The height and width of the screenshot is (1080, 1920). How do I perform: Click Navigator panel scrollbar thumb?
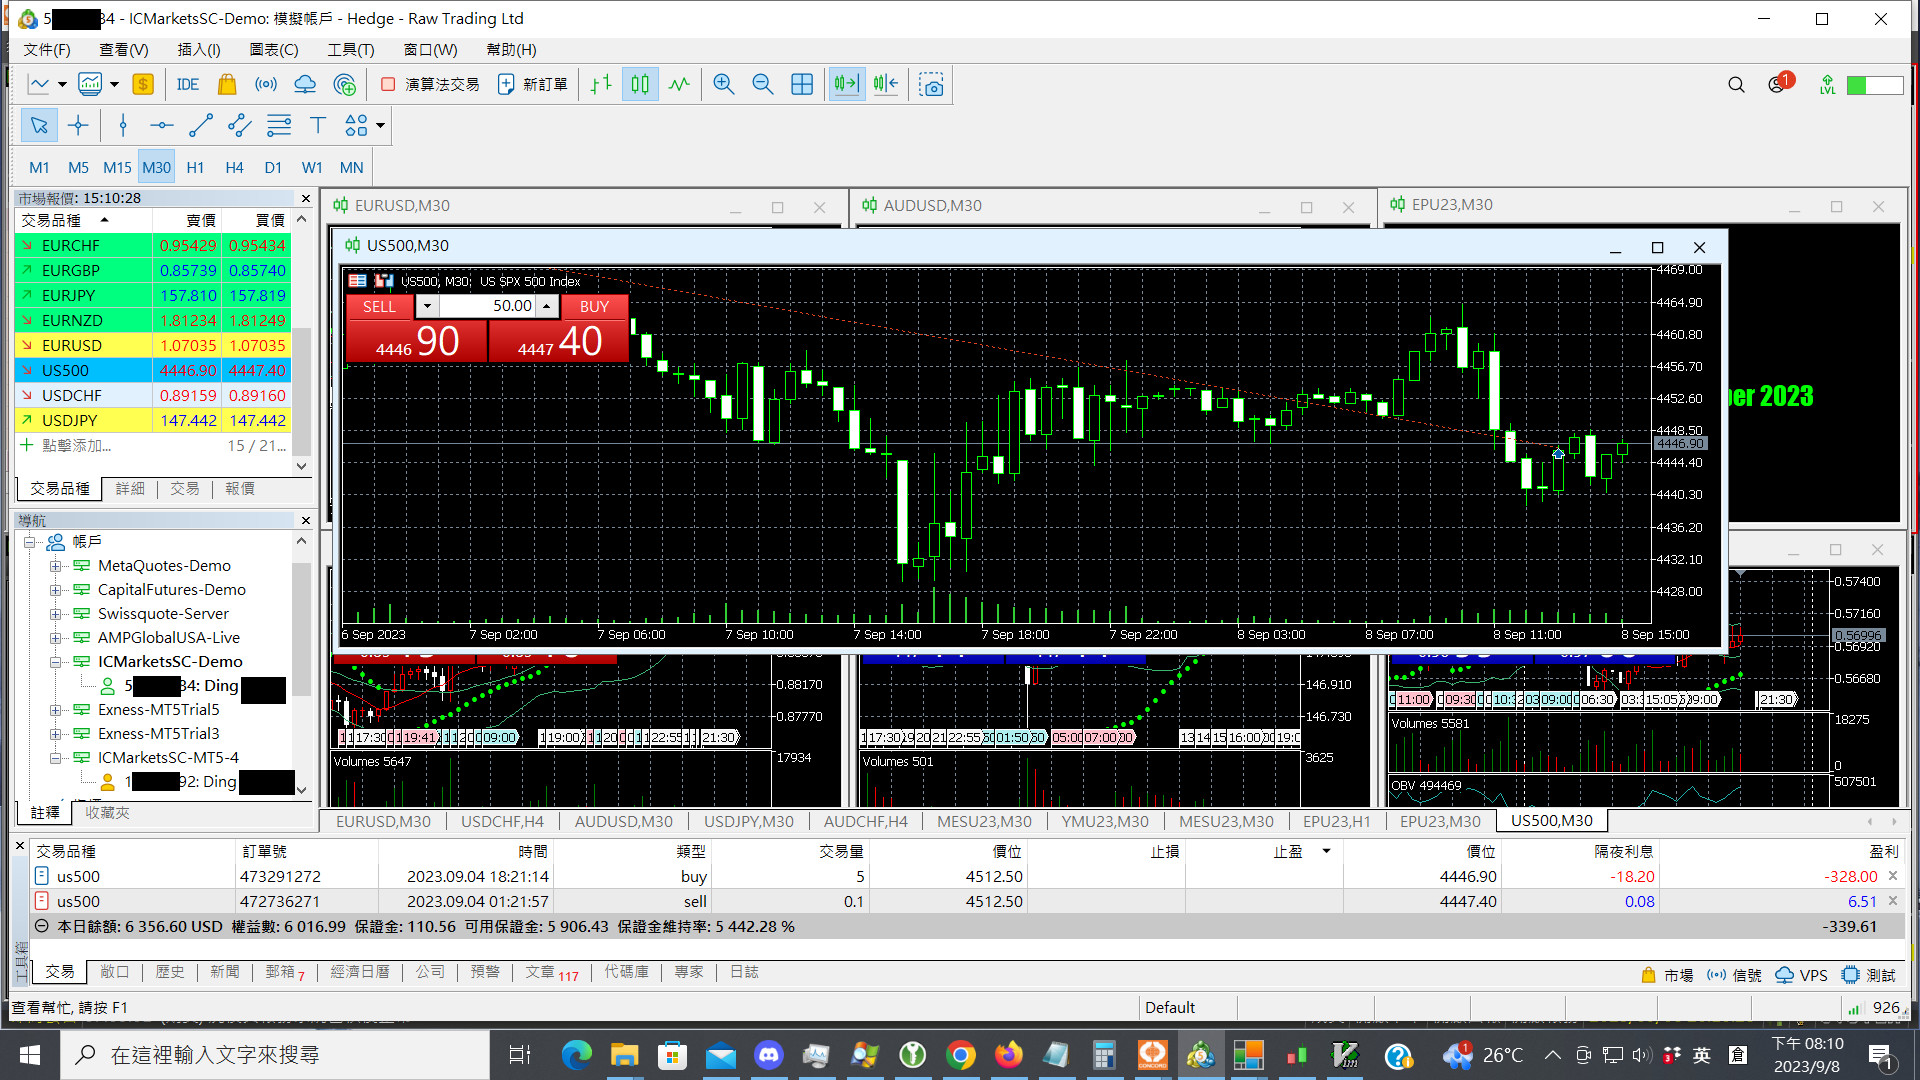point(302,630)
